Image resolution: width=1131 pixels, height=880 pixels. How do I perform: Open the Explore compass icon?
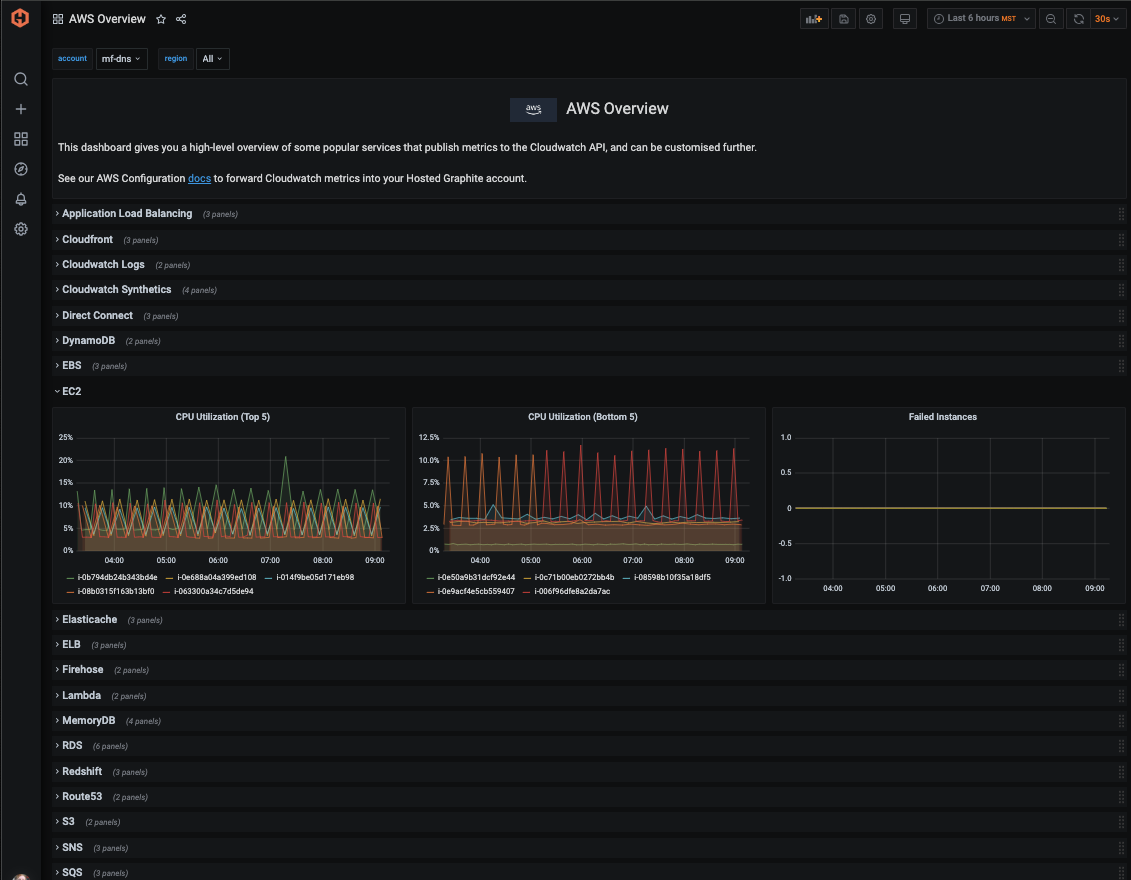click(21, 169)
